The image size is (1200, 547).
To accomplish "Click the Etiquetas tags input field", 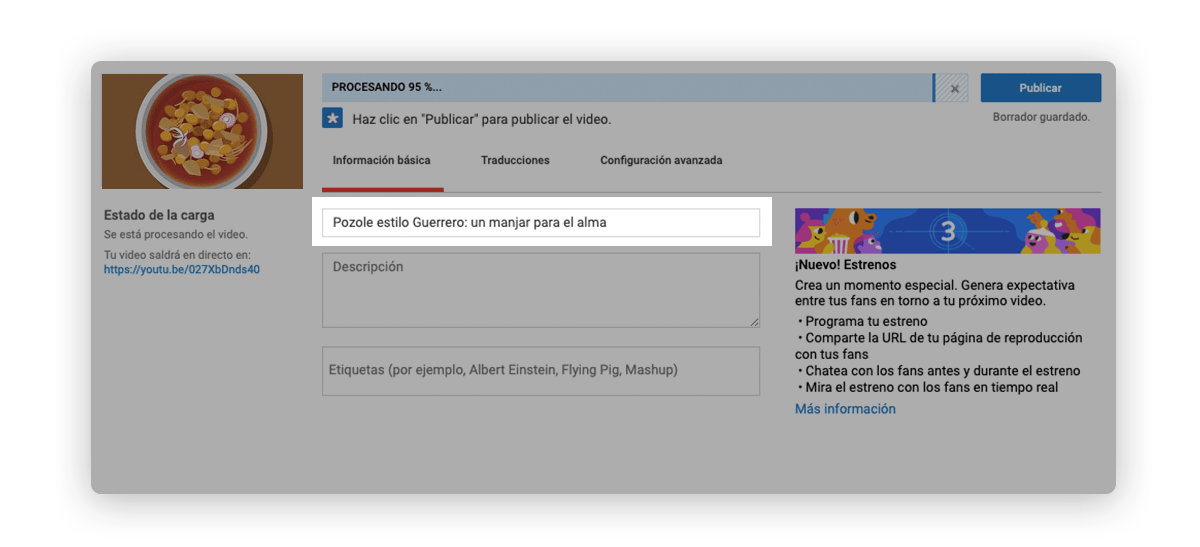I will pos(541,371).
